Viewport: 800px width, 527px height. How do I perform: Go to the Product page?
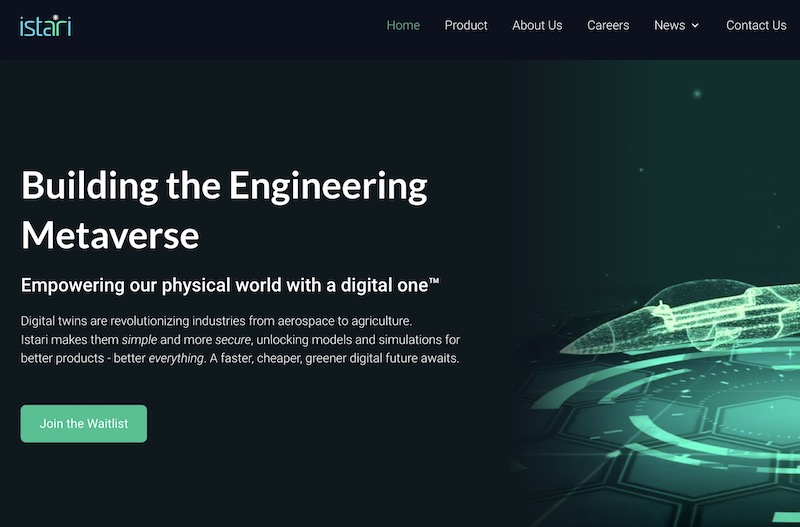(466, 25)
